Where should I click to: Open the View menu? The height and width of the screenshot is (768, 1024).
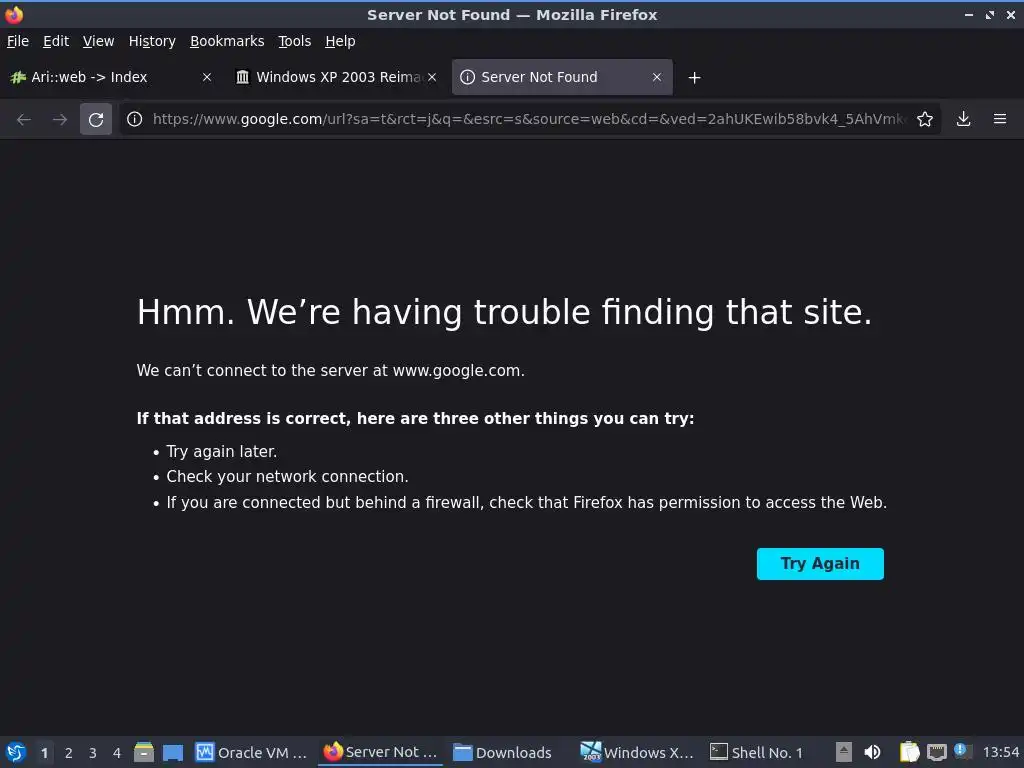tap(99, 41)
